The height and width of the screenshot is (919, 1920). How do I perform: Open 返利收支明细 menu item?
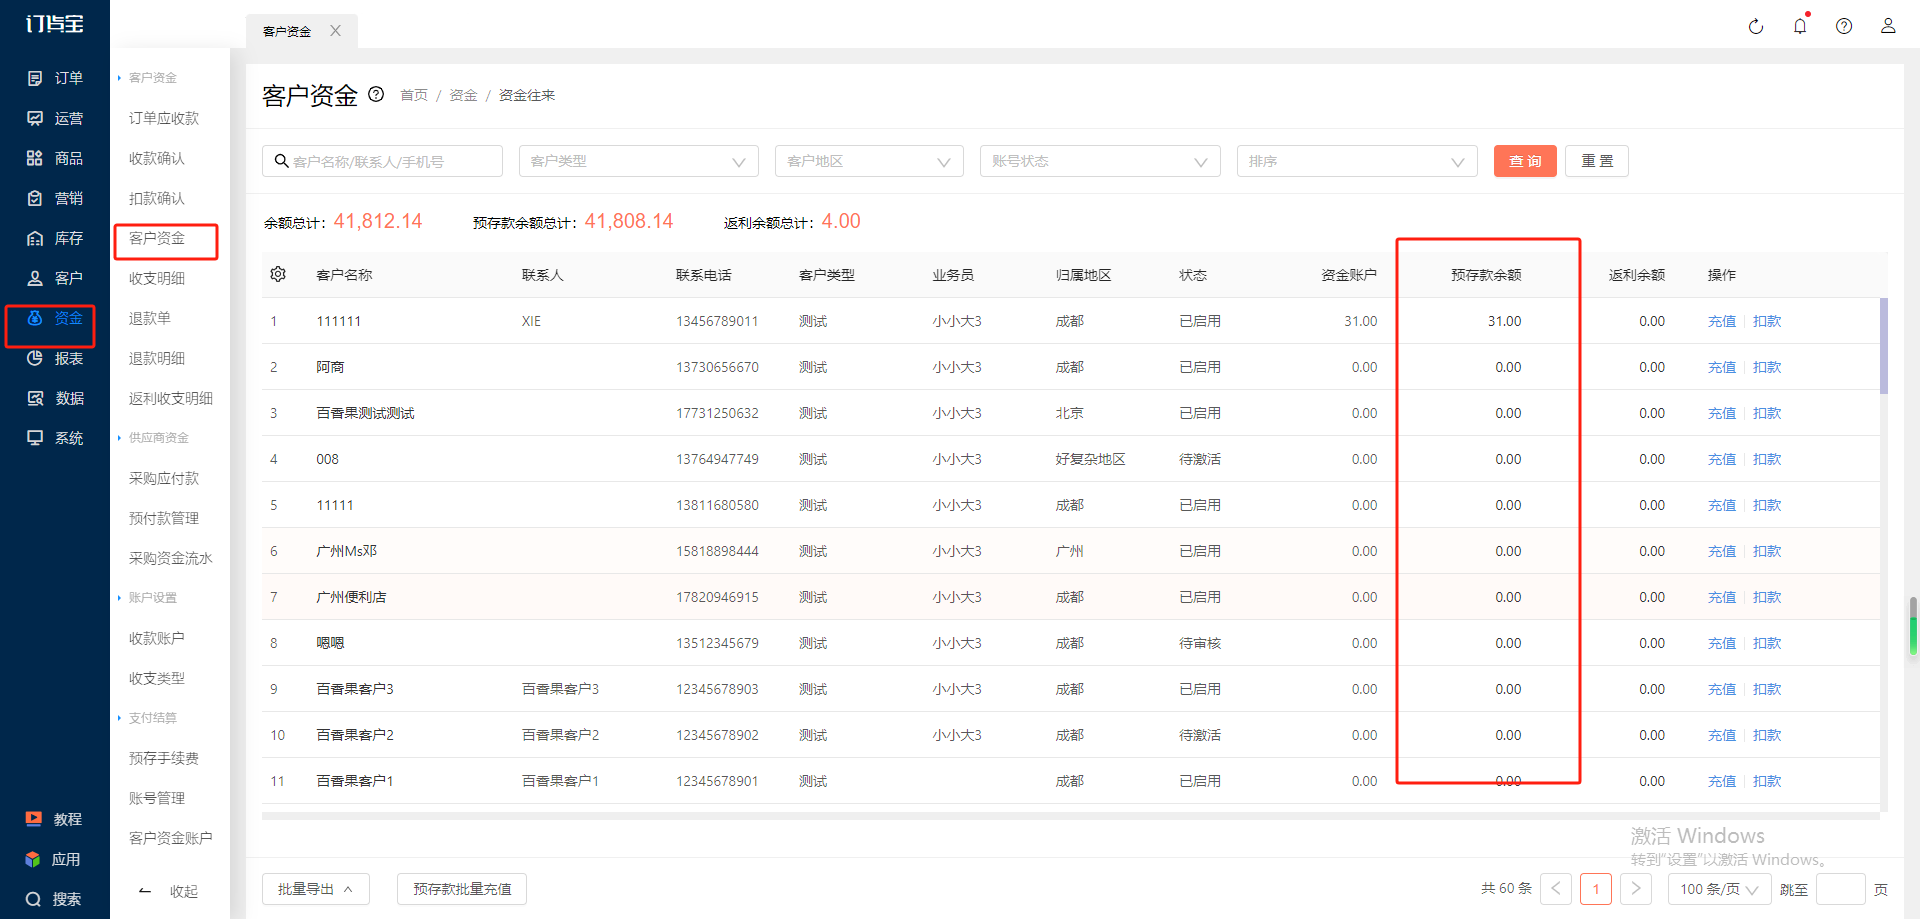click(171, 398)
